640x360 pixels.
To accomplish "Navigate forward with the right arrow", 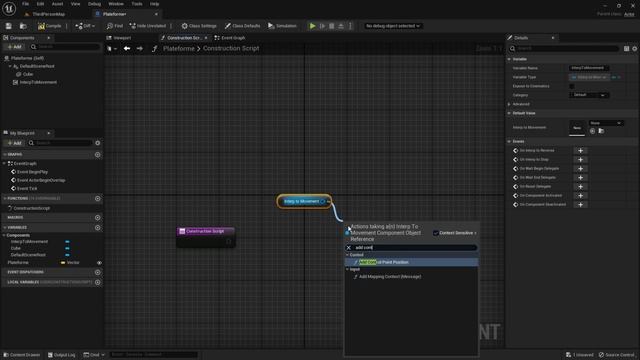I will coord(140,49).
